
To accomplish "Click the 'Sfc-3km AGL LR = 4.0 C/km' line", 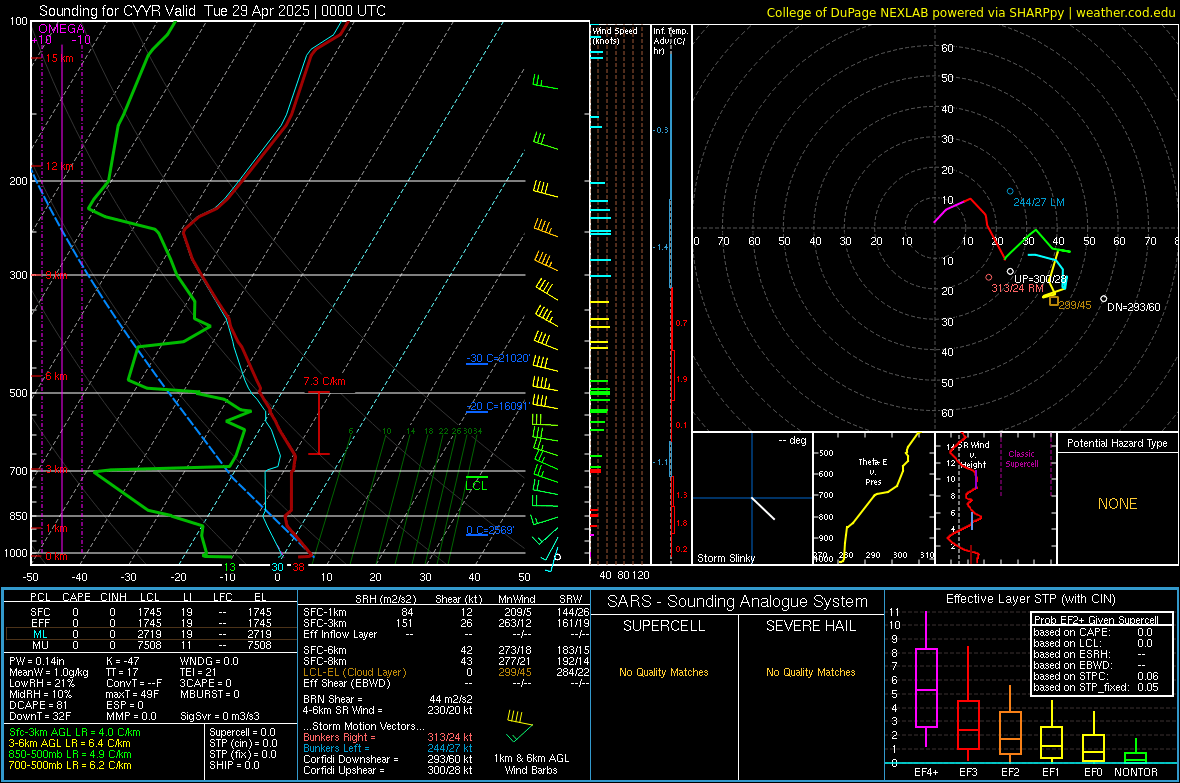I will (75, 732).
